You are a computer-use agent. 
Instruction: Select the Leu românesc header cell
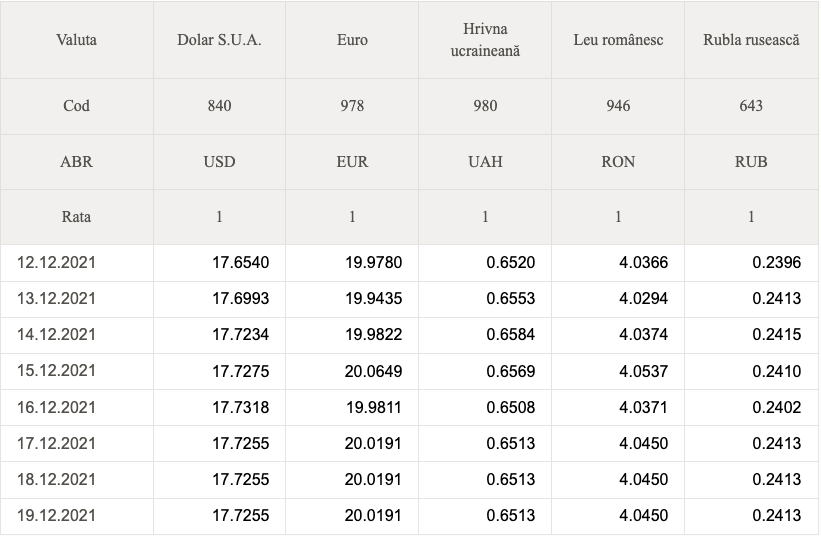click(618, 40)
